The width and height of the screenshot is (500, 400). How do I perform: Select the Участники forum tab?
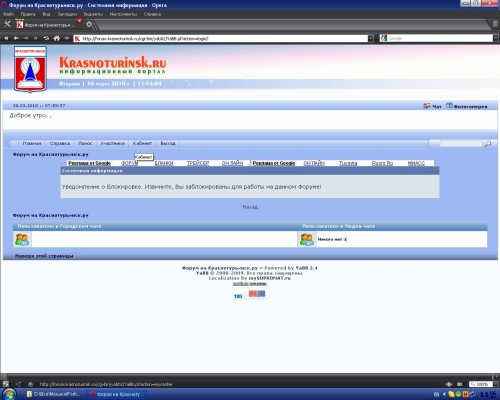pos(113,143)
